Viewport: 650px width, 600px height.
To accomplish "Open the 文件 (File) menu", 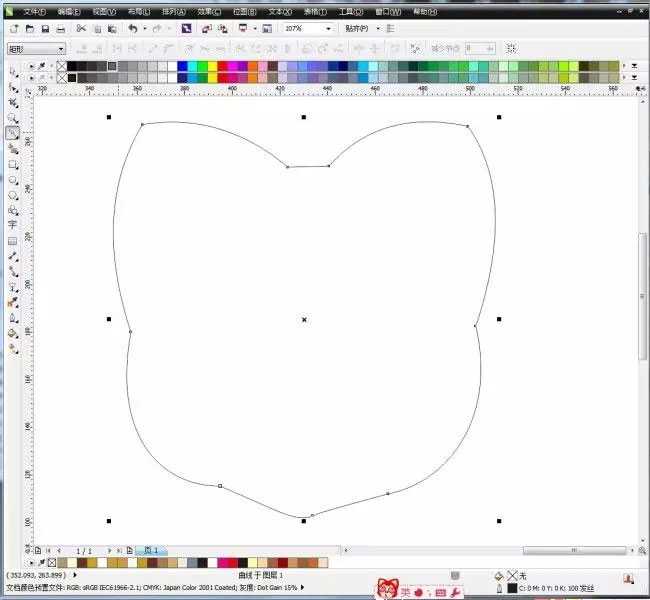I will tap(34, 12).
